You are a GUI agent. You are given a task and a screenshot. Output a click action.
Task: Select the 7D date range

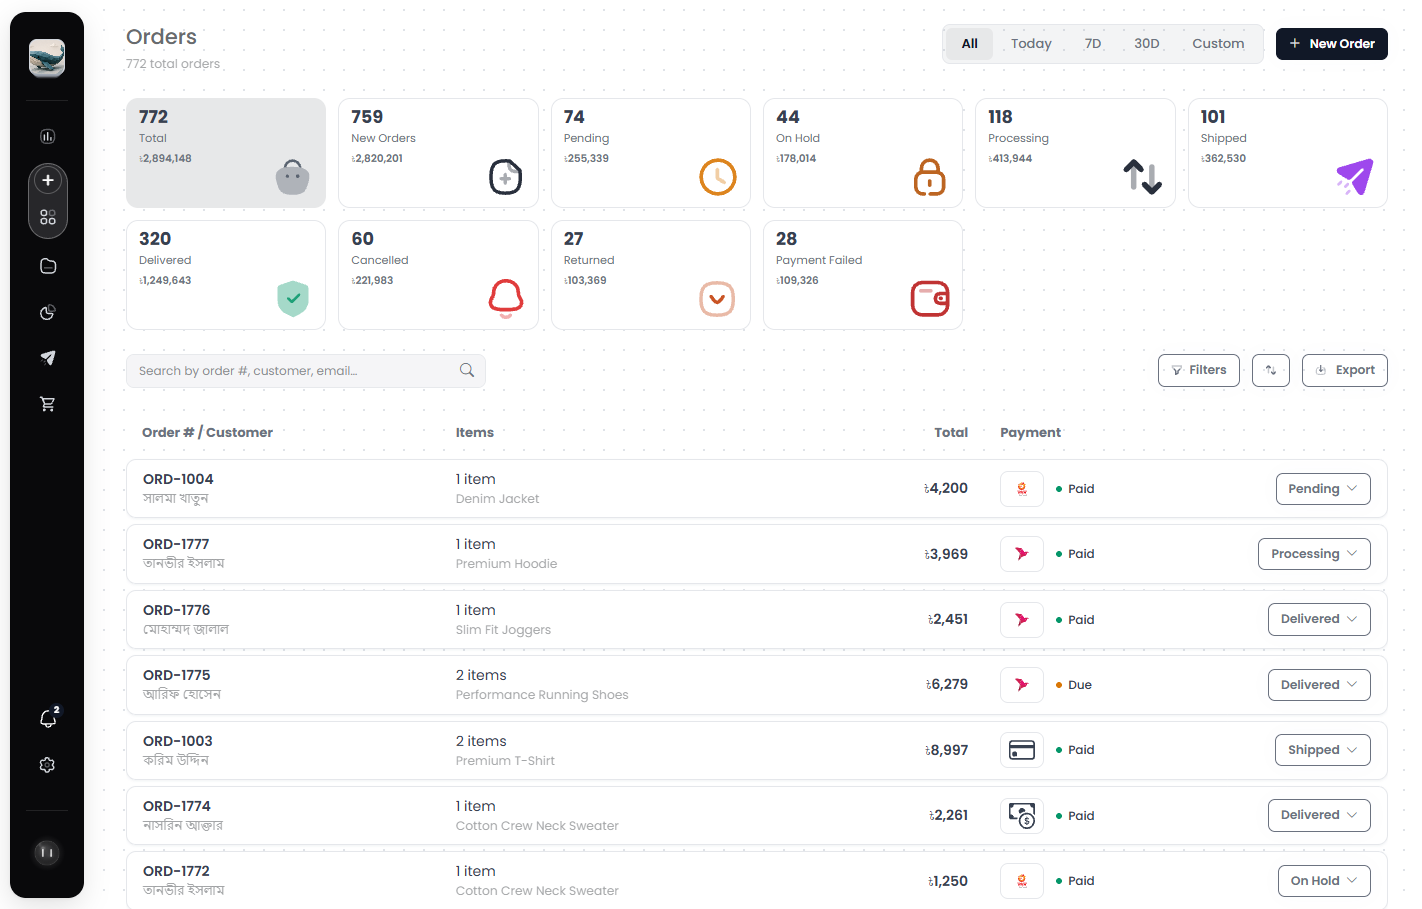[x=1093, y=44]
